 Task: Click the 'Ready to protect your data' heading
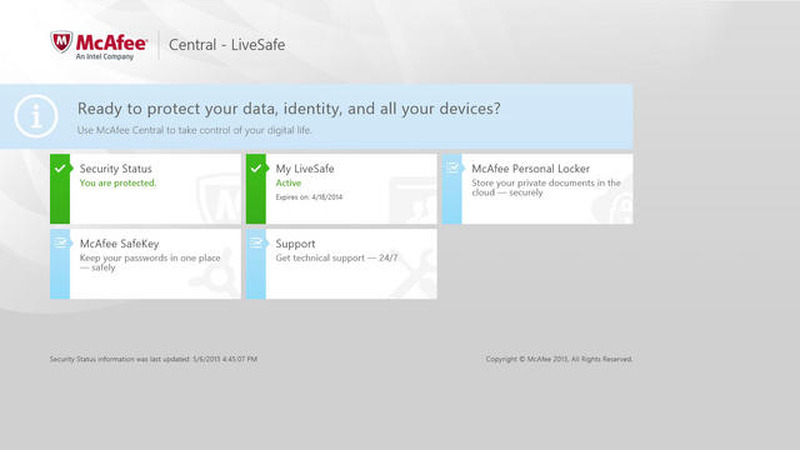pyautogui.click(x=289, y=108)
